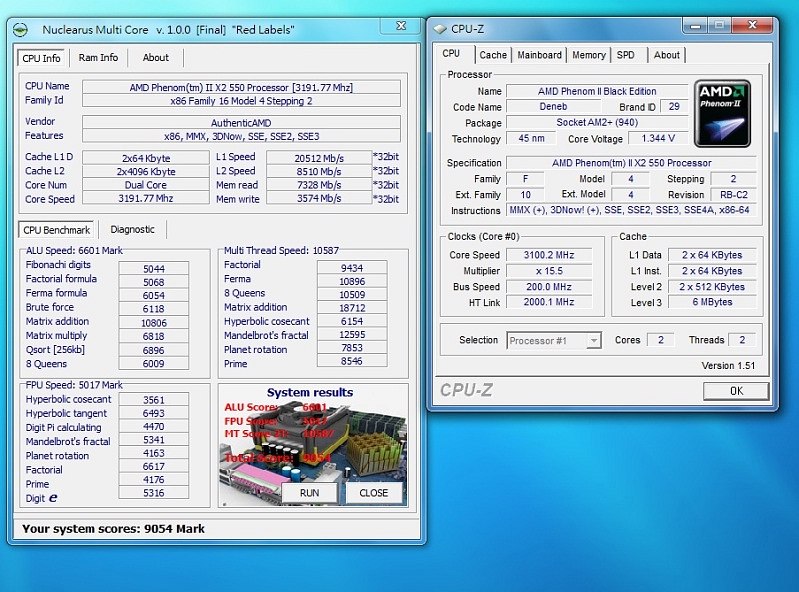
Task: Click the Family Id value field
Action: 241,101
